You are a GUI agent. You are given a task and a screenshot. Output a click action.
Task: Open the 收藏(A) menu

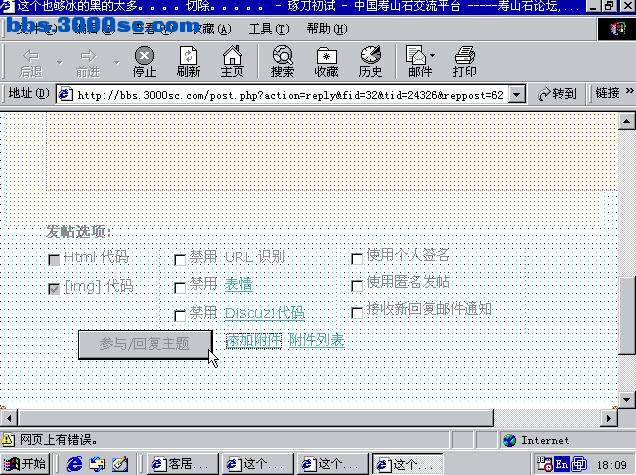point(212,29)
